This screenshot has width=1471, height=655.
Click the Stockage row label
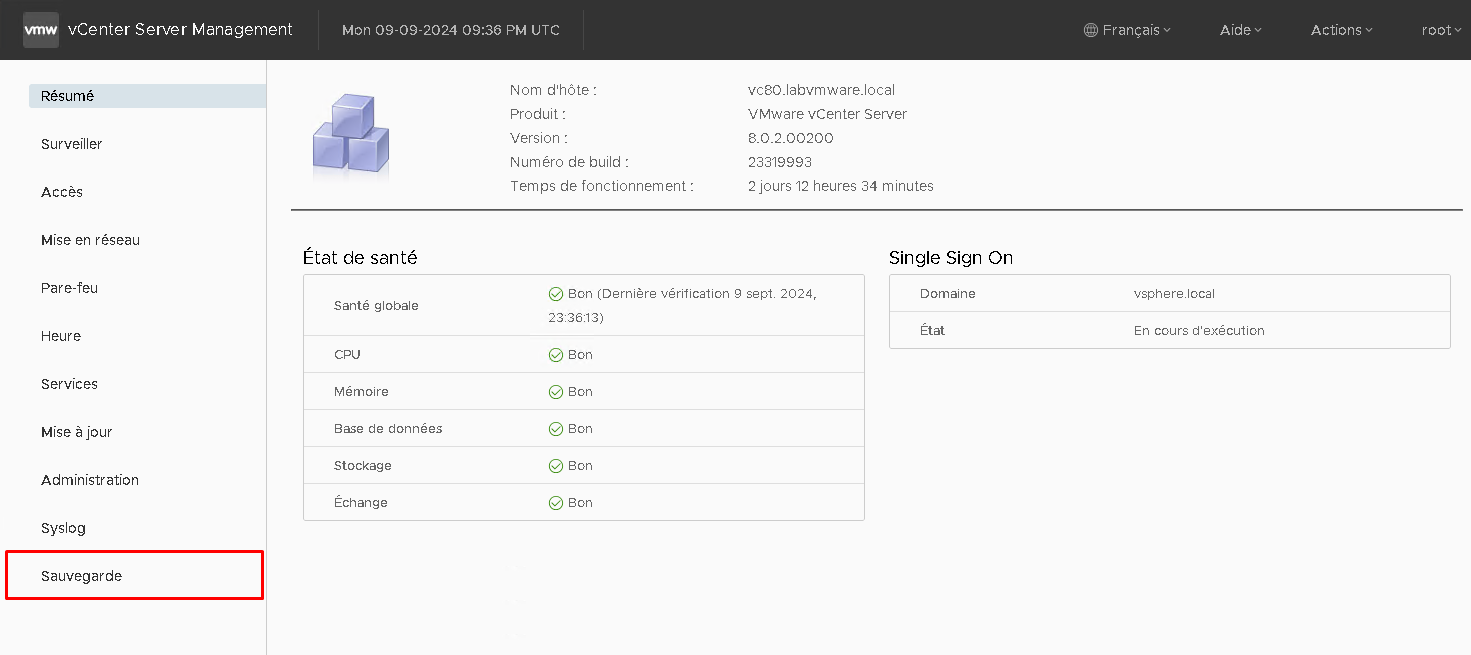[363, 466]
